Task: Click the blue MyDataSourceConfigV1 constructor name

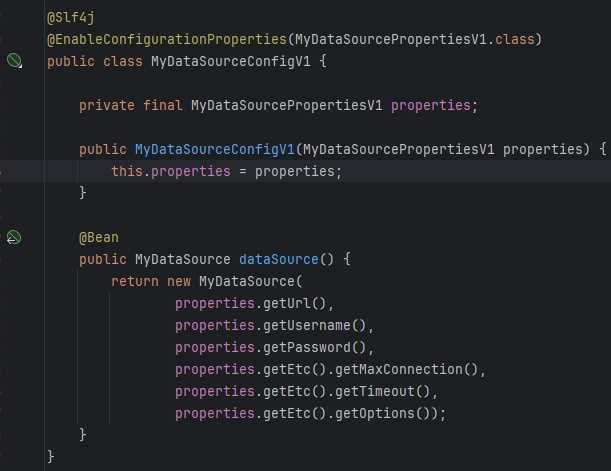Action: pyautogui.click(x=215, y=149)
